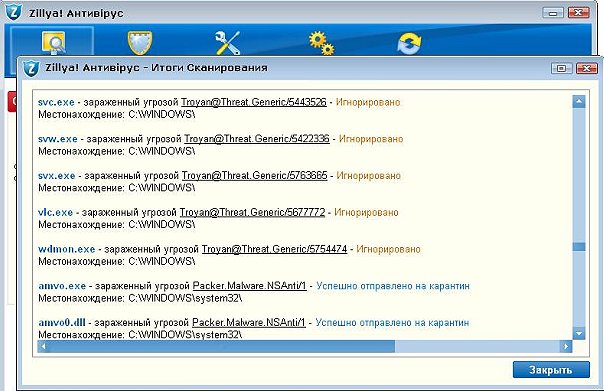Click Игнорировано status for svw.exe
Screen dimensions: 604x391
(x=371, y=139)
